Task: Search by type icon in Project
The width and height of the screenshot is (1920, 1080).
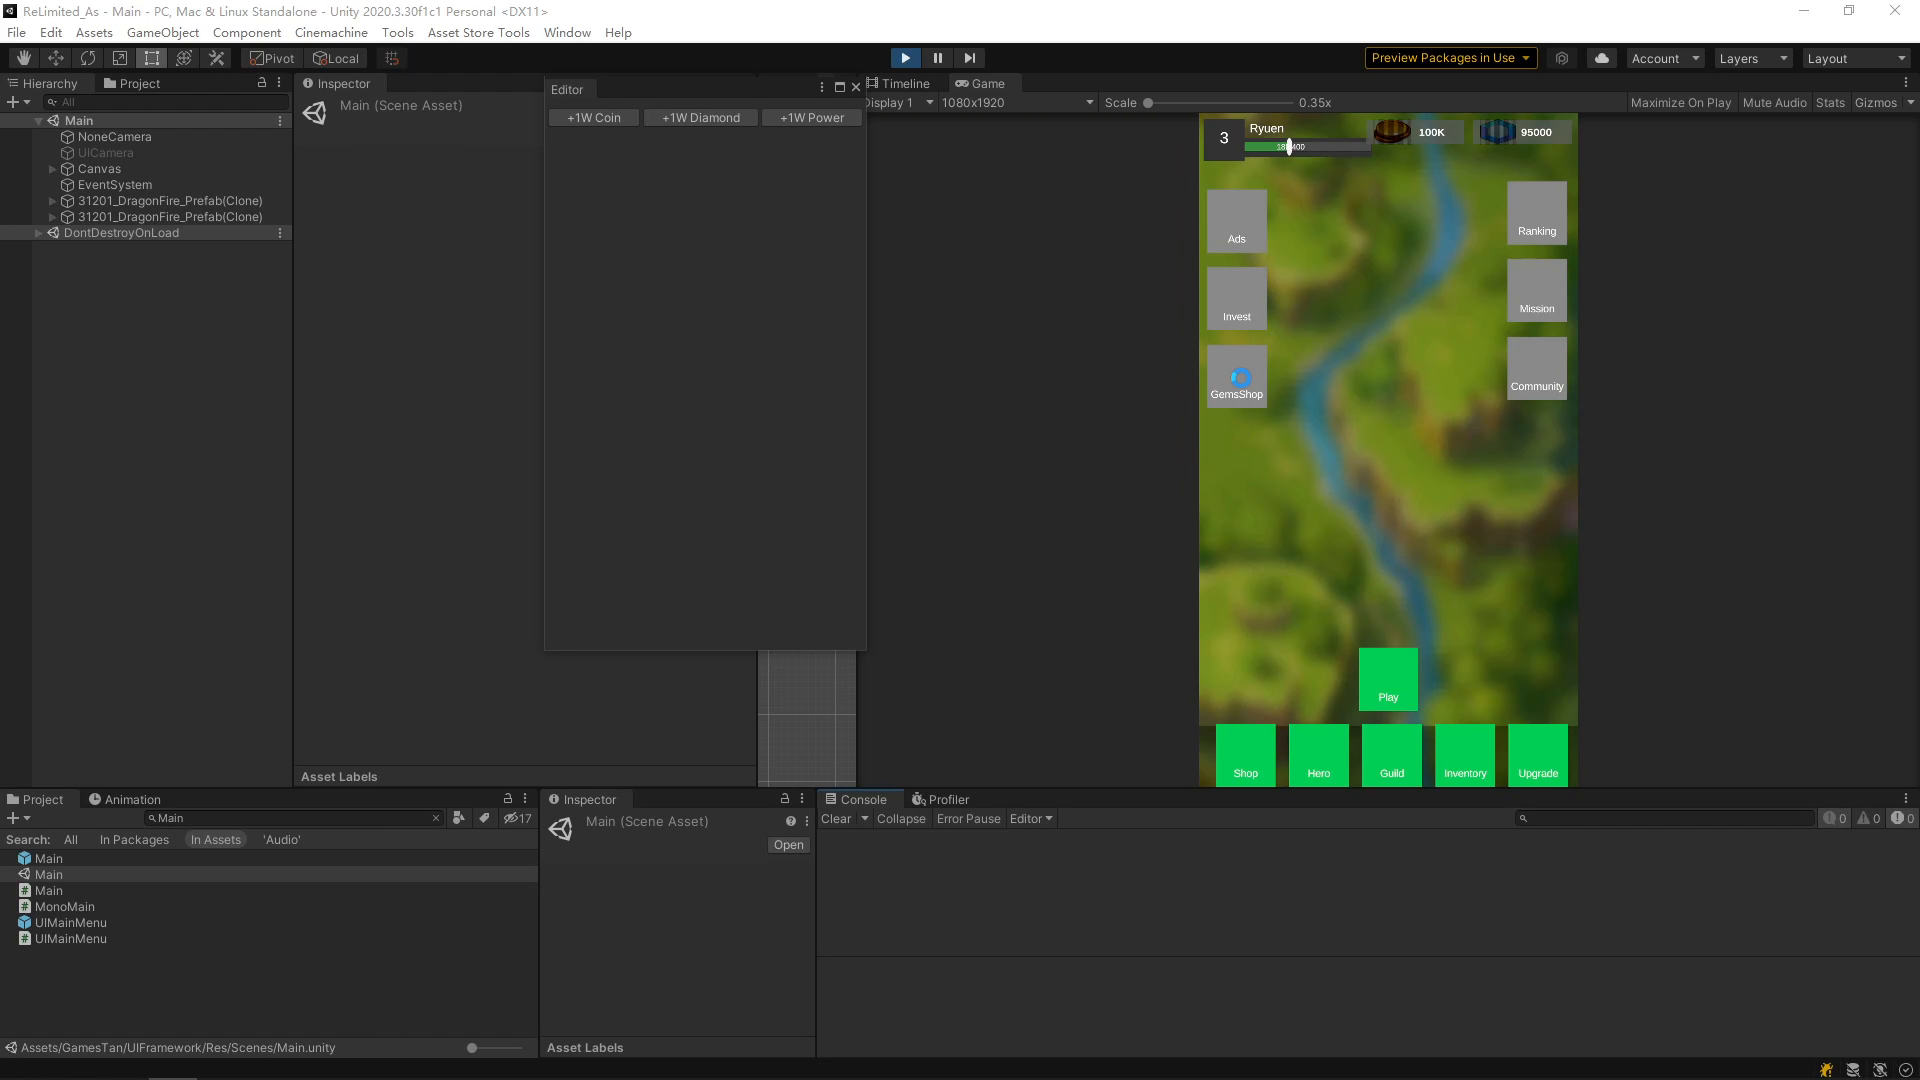Action: pos(459,818)
